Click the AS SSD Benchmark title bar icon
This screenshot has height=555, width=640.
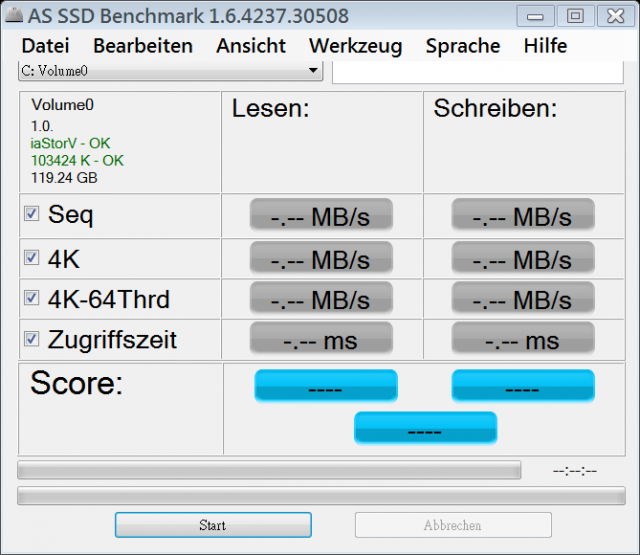[x=13, y=16]
